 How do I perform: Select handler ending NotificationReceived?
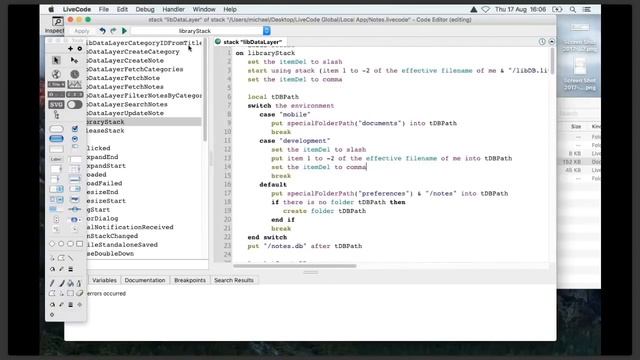click(x=130, y=227)
